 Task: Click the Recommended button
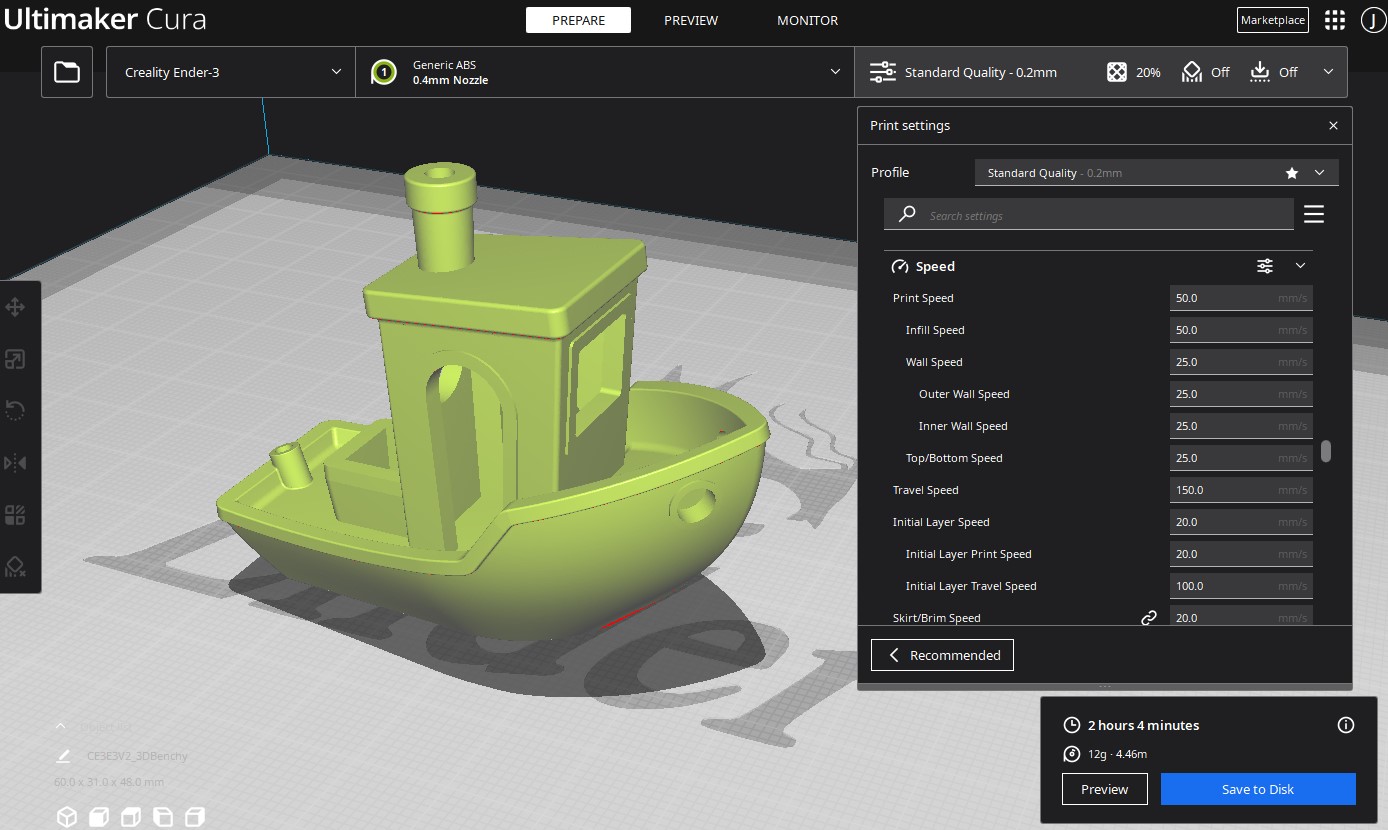[942, 655]
